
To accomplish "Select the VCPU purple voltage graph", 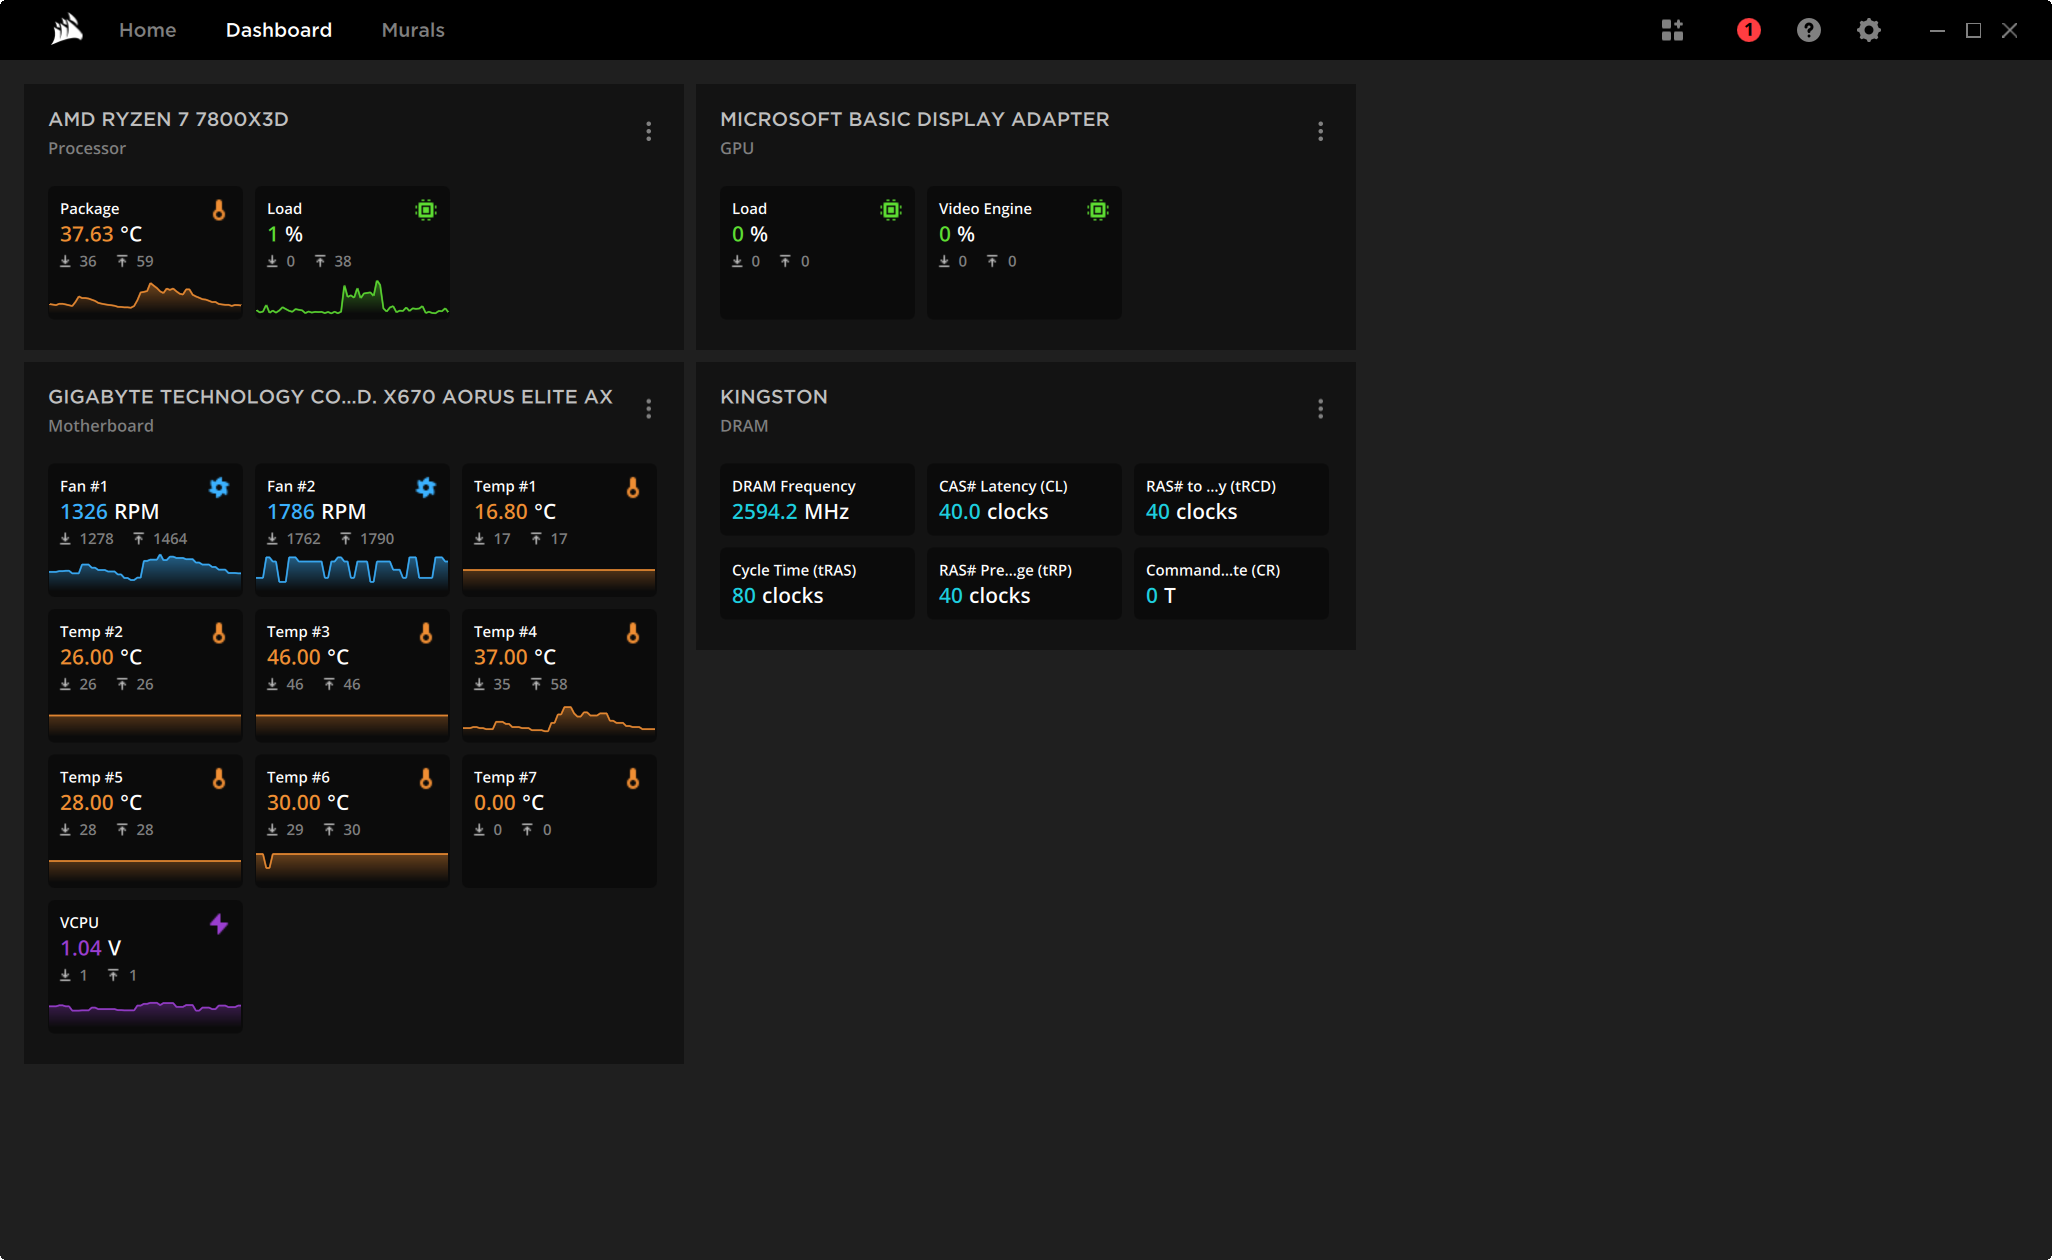I will point(145,1014).
